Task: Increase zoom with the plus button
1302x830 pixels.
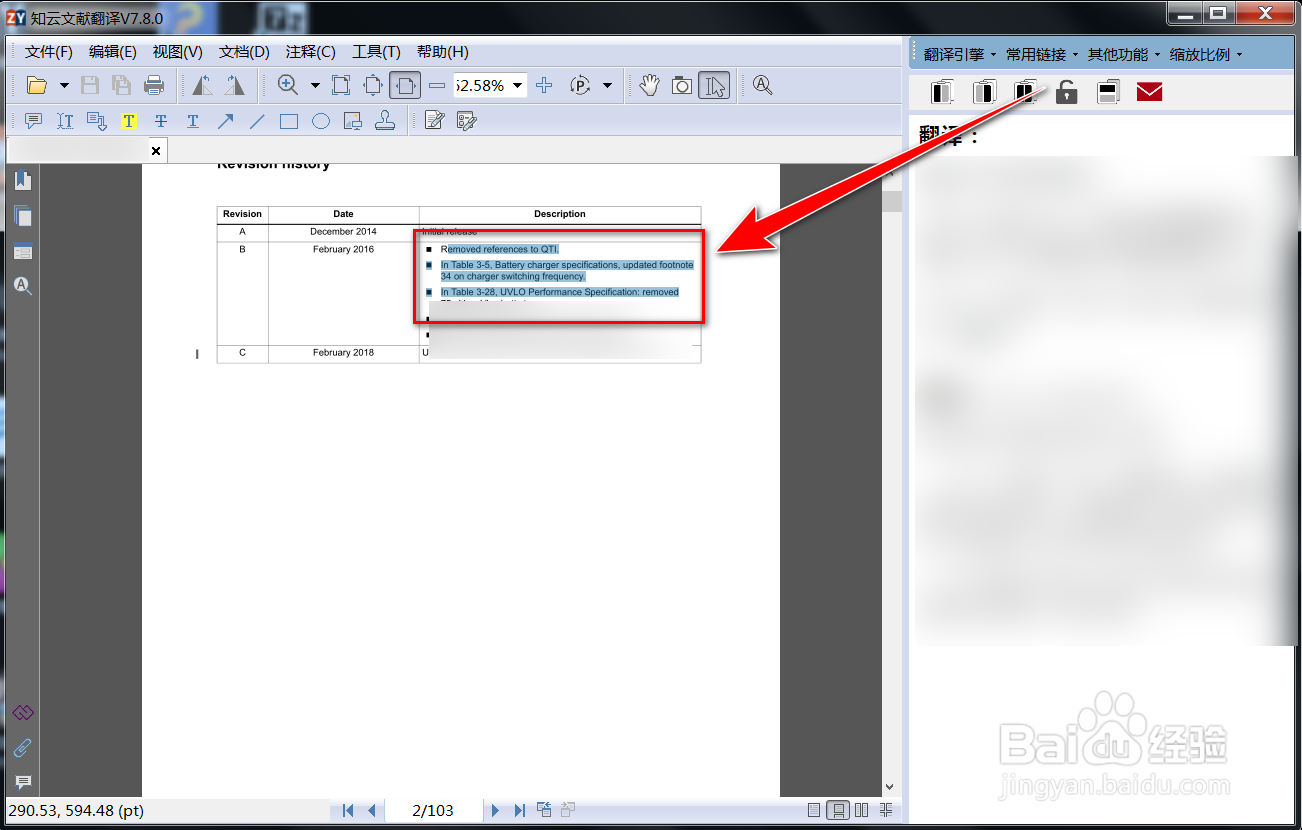Action: [x=544, y=85]
